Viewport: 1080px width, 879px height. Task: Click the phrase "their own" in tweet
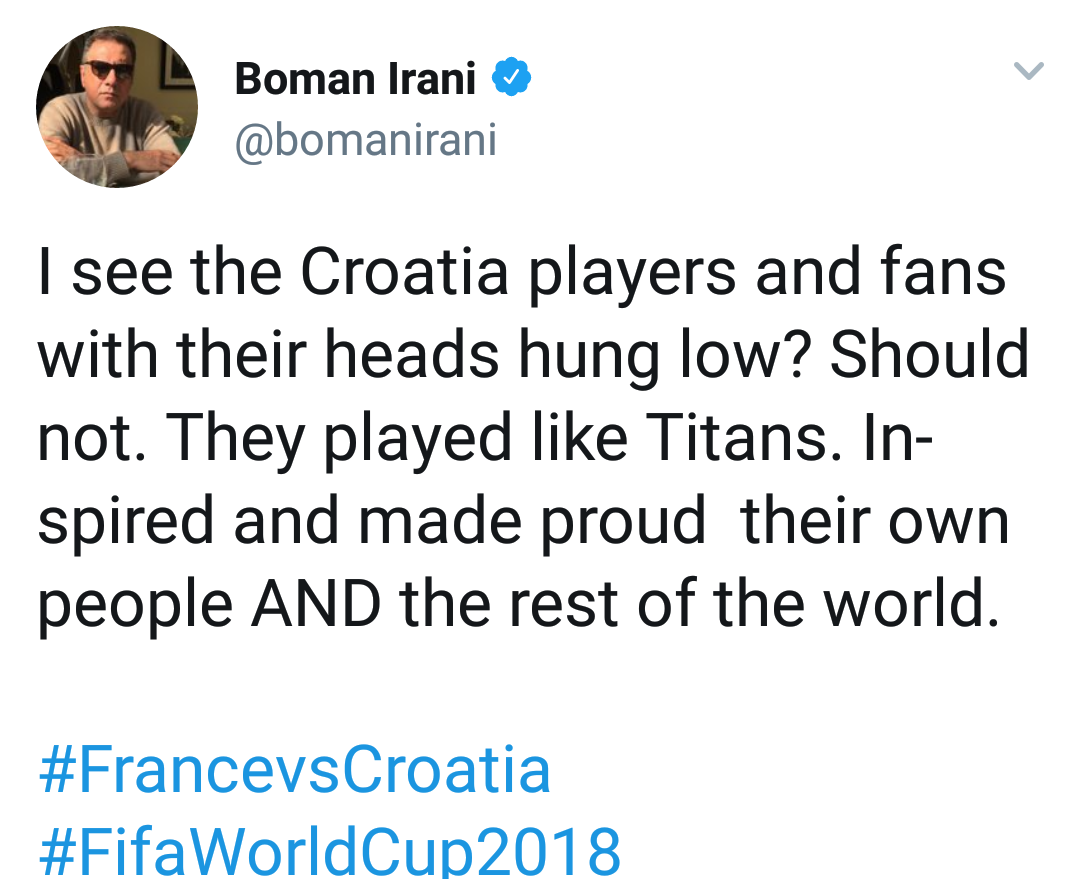[874, 520]
